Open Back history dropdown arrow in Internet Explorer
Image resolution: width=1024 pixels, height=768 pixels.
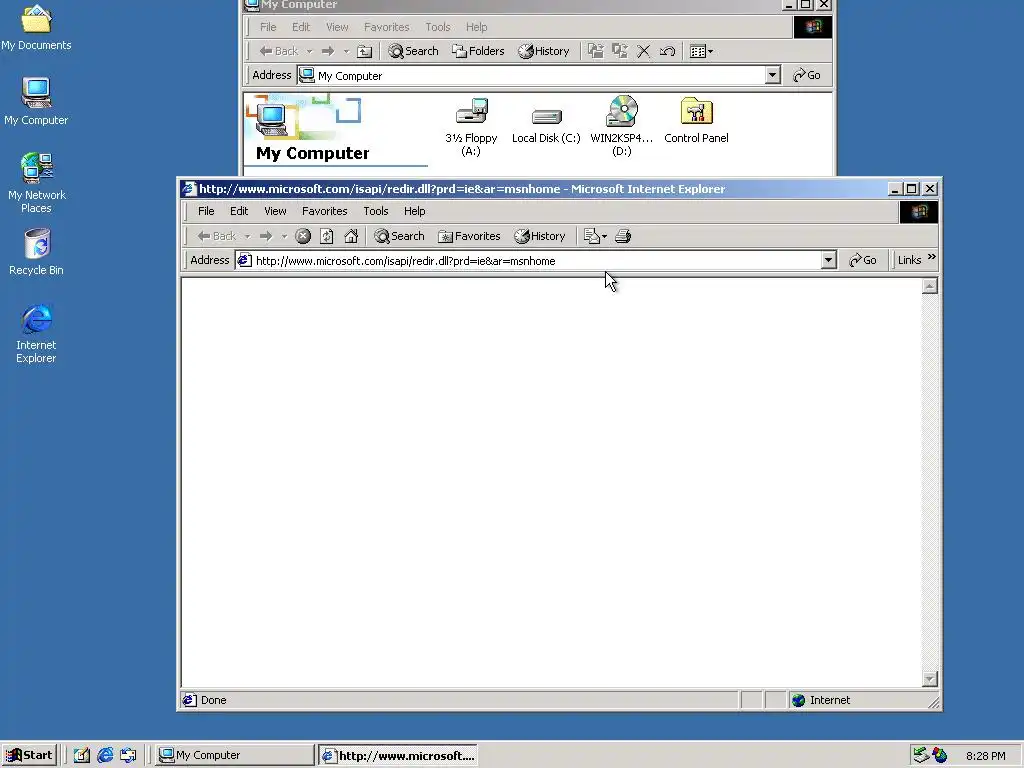[x=248, y=236]
